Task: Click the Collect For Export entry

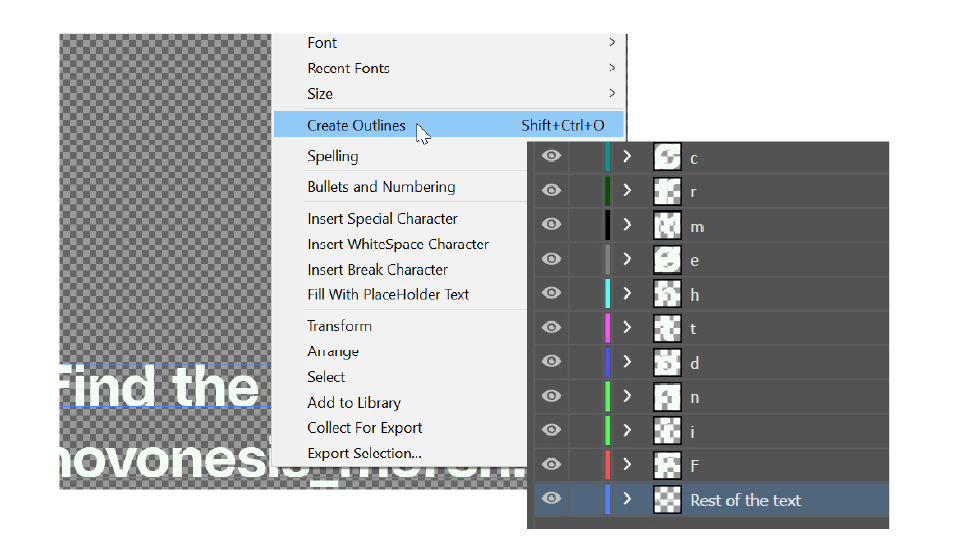Action: tap(364, 428)
